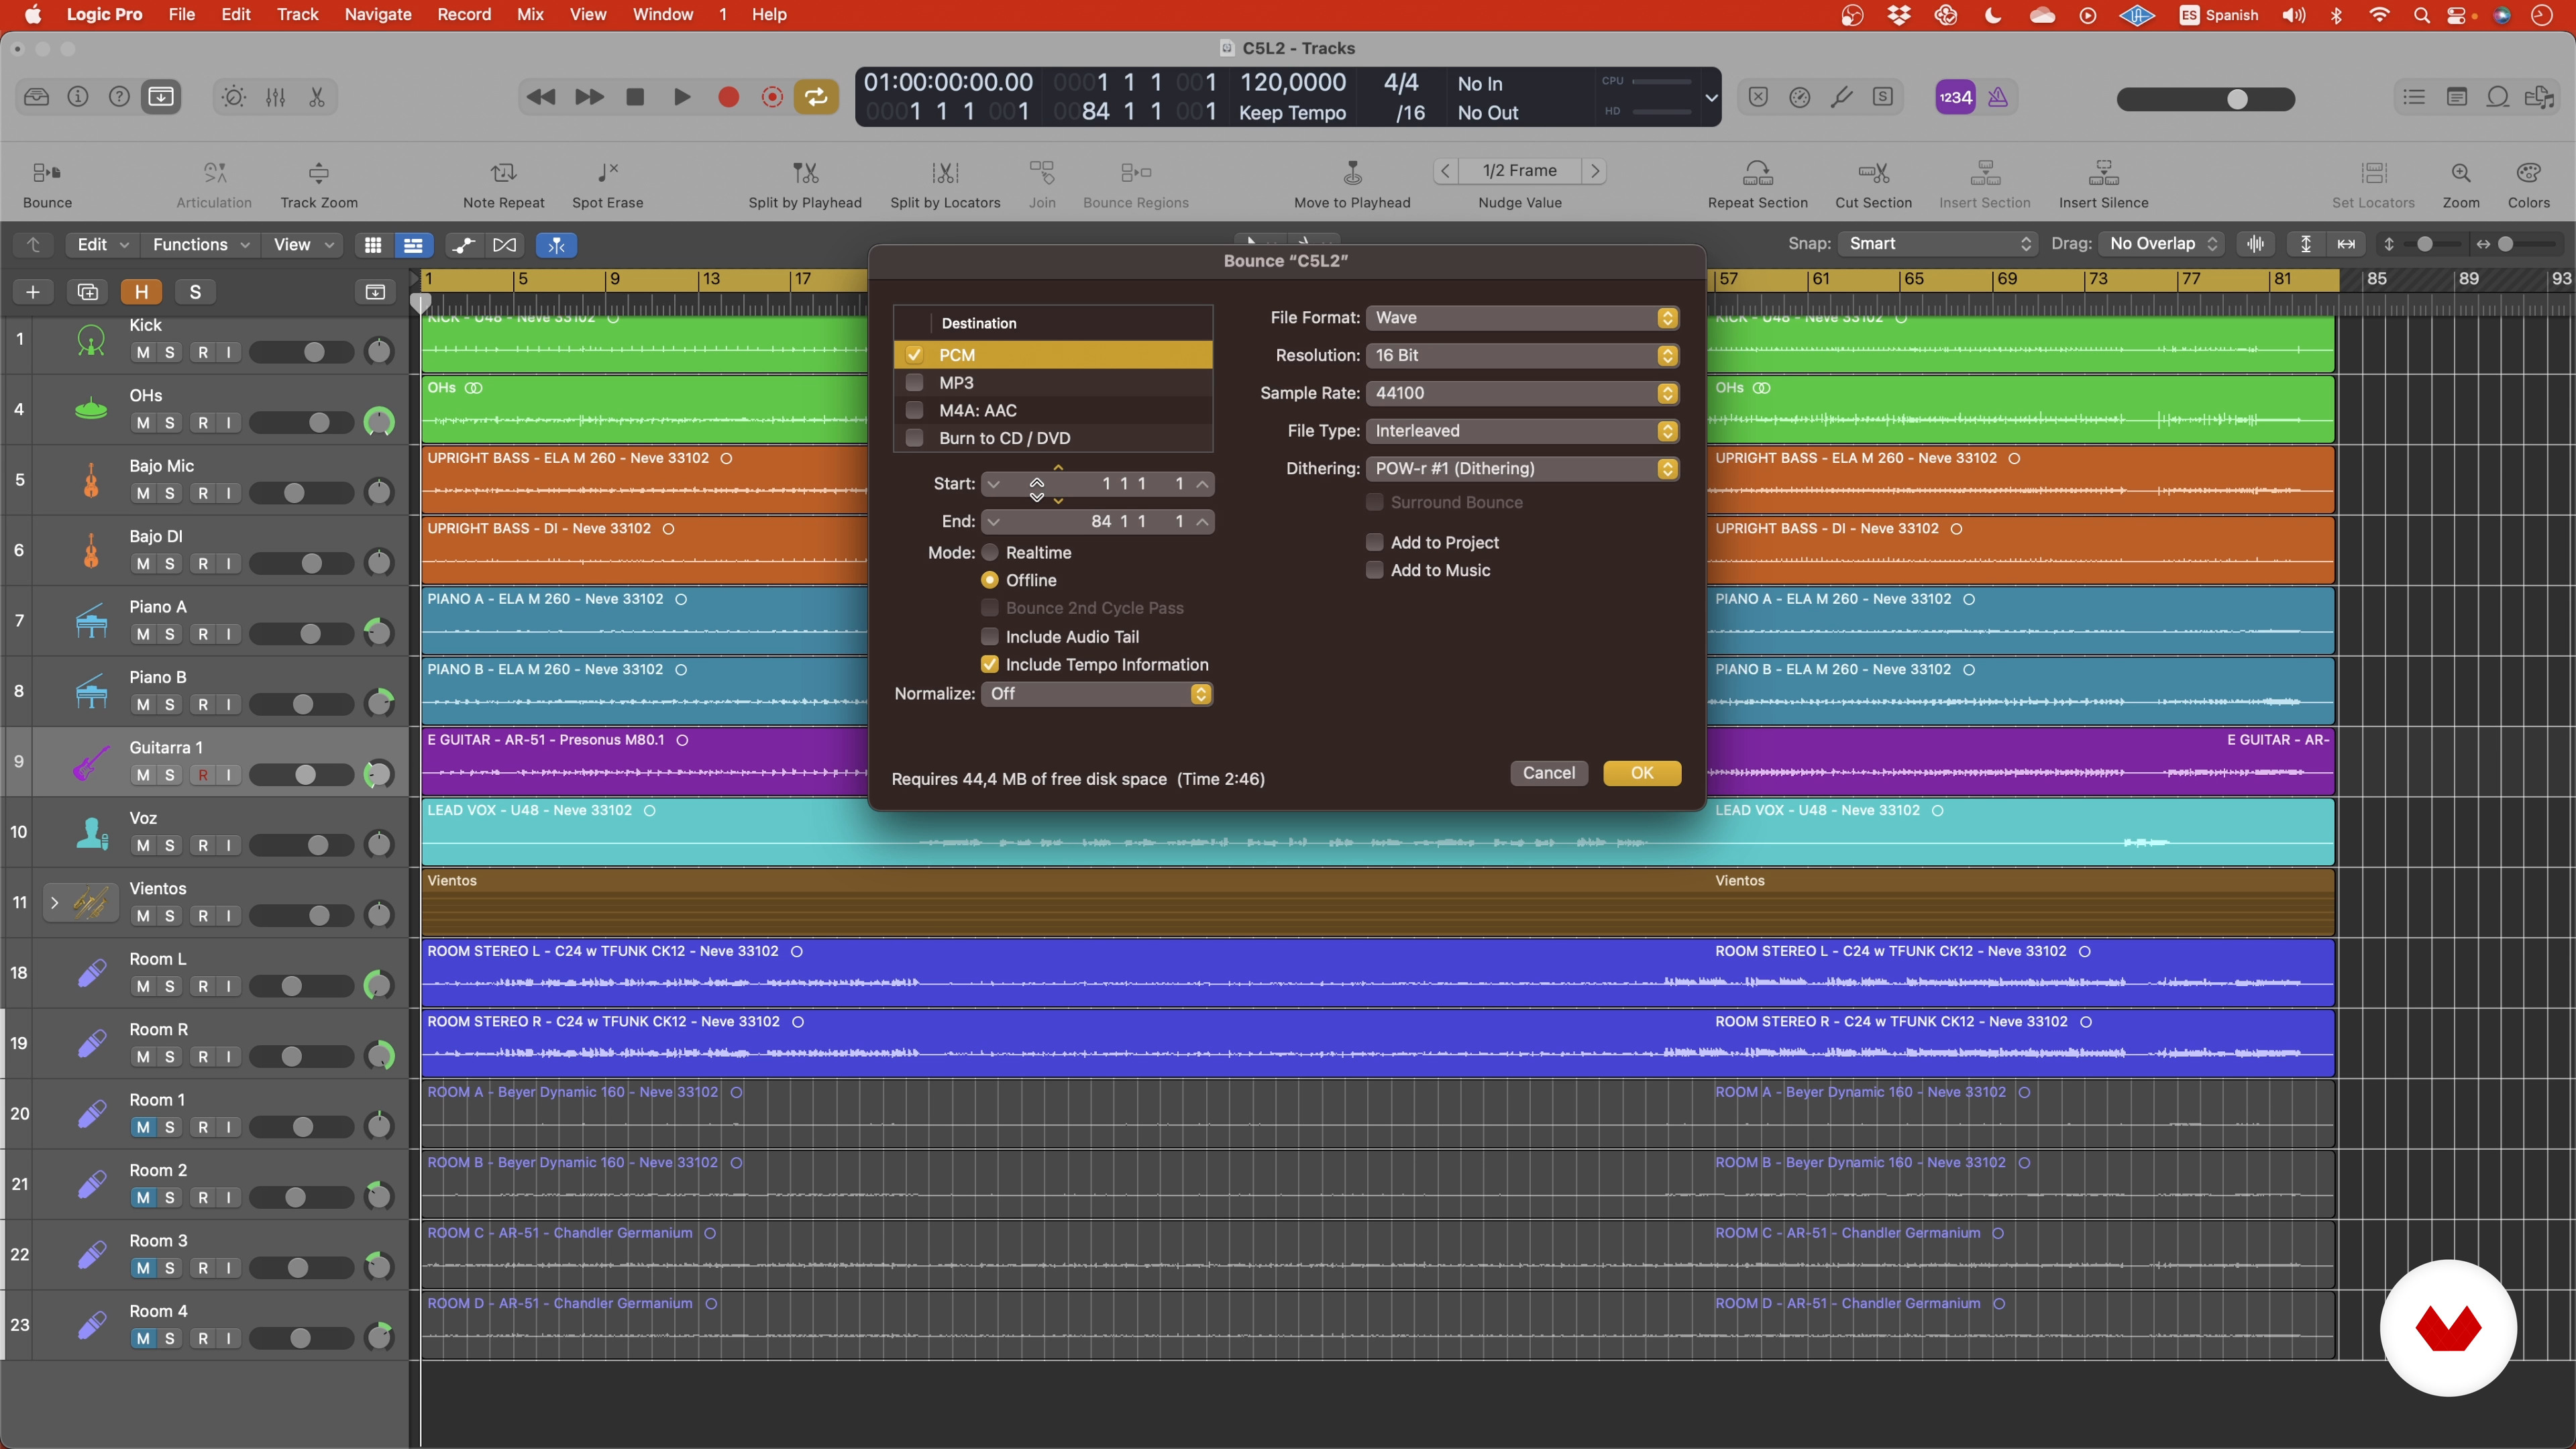This screenshot has width=2576, height=1449.
Task: Enable Include Audio Tail checkbox
Action: (990, 636)
